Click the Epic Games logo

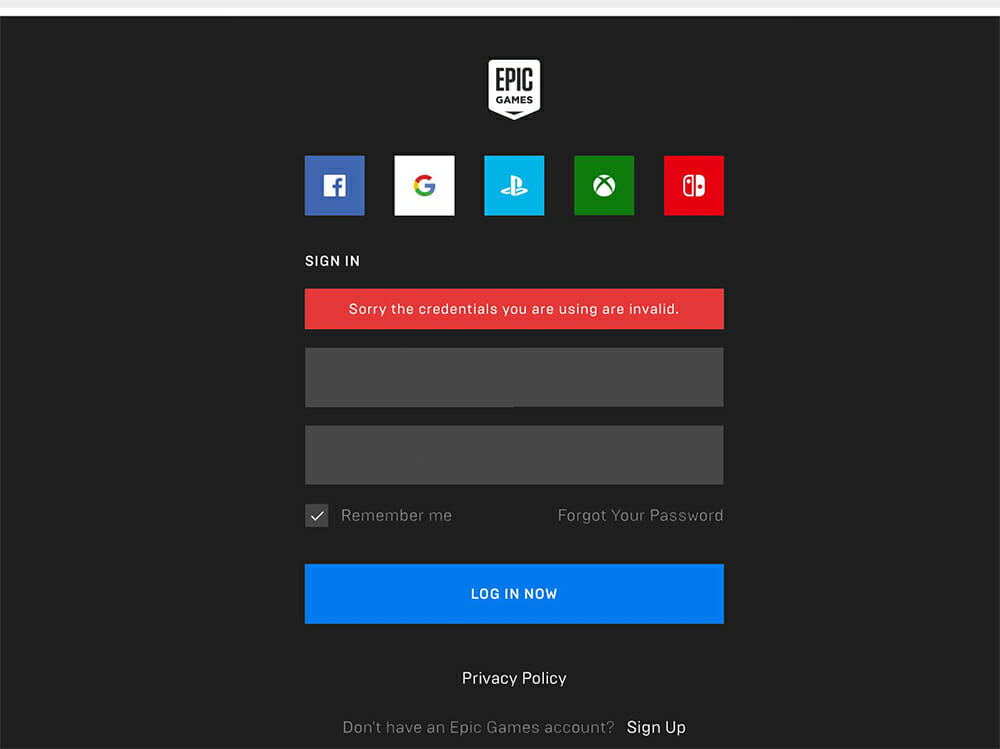[514, 88]
